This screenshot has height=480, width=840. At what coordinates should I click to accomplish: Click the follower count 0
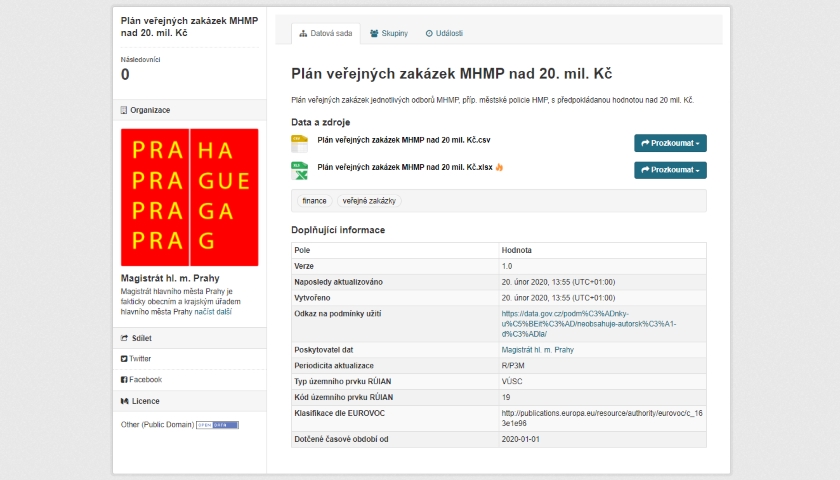point(125,74)
